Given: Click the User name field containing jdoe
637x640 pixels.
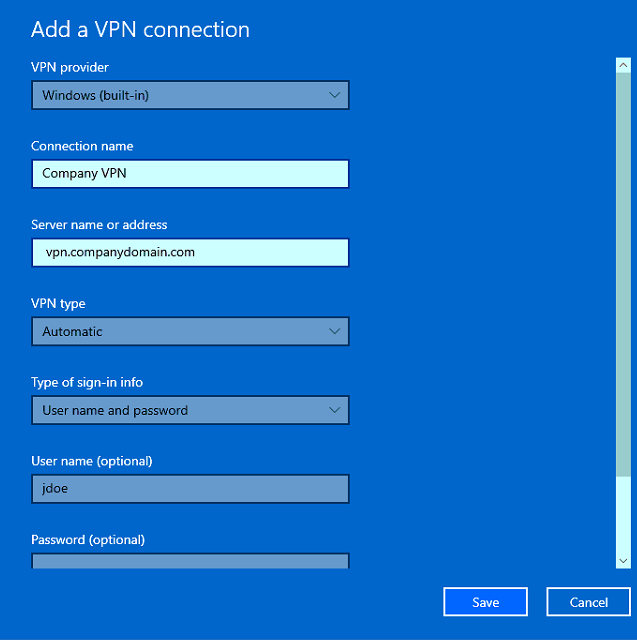Looking at the screenshot, I should click(x=190, y=489).
